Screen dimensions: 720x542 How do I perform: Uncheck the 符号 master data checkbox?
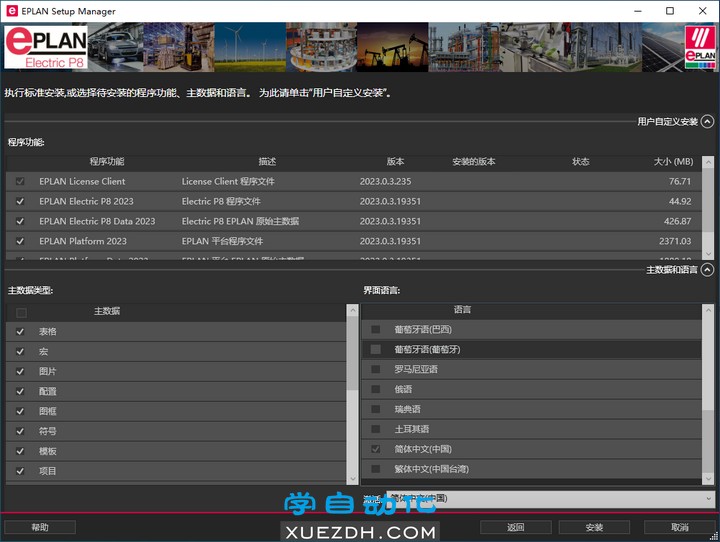[20, 431]
